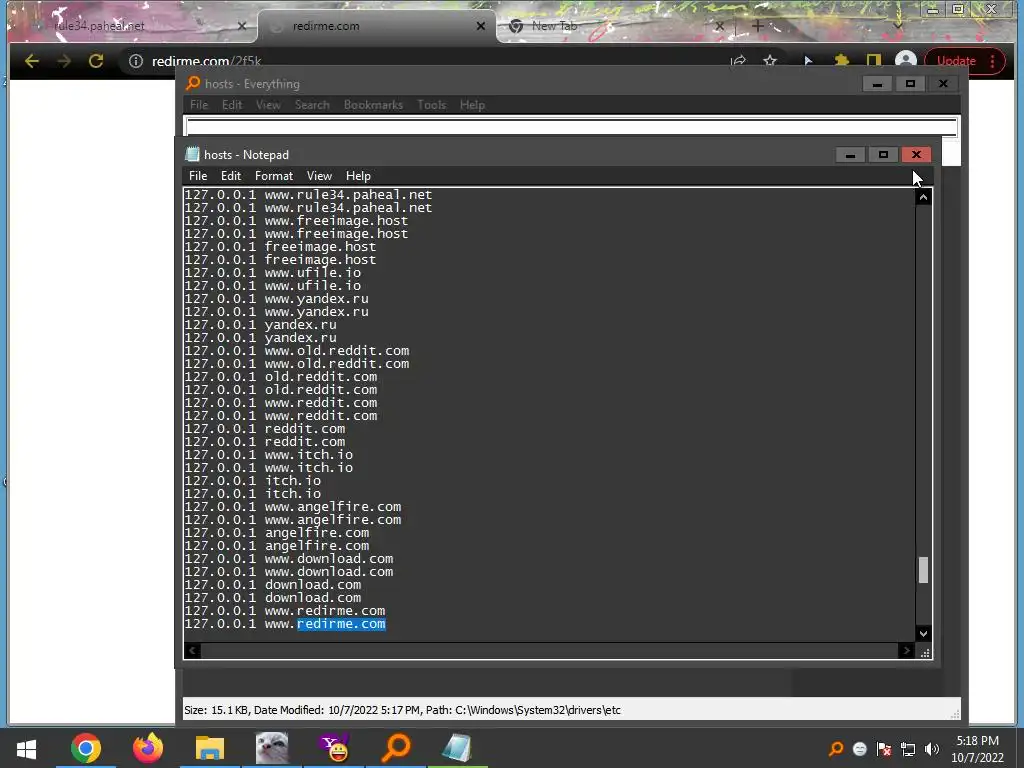Click browser back arrow

tap(31, 61)
